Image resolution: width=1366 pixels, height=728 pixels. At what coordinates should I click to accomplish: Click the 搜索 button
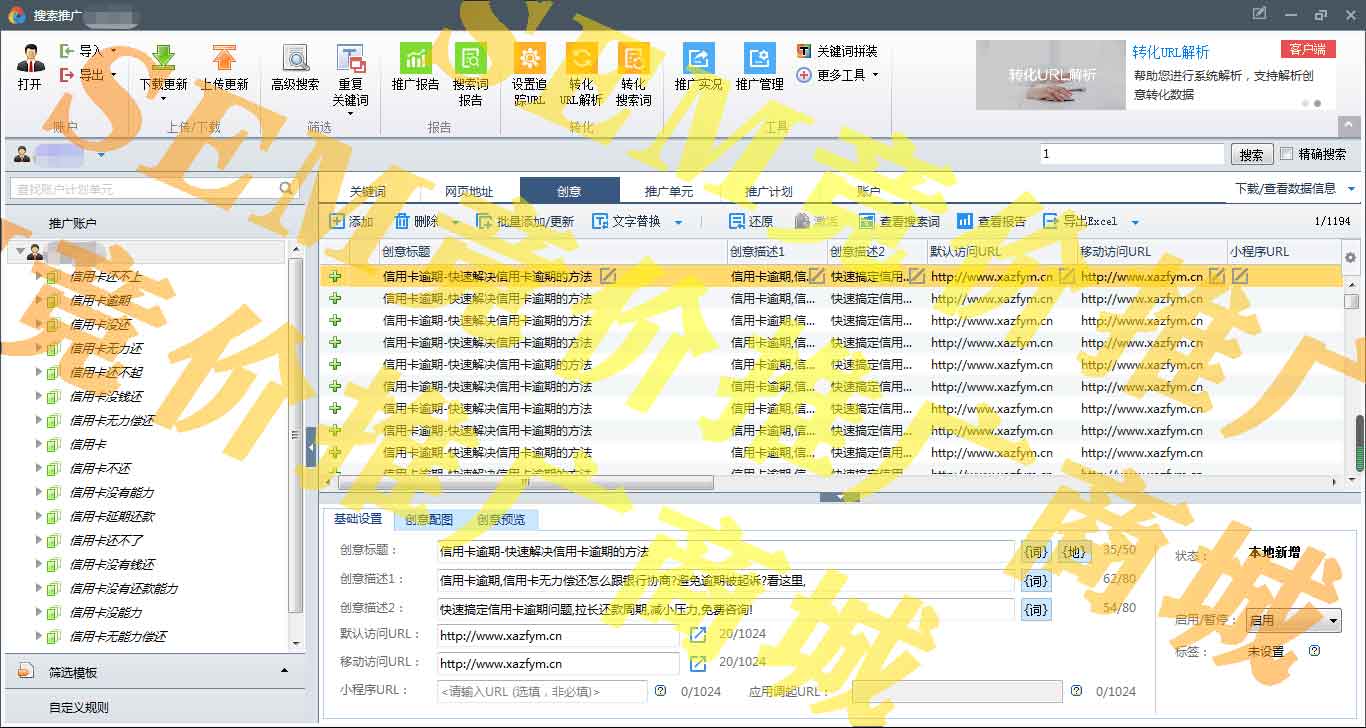tap(1251, 155)
